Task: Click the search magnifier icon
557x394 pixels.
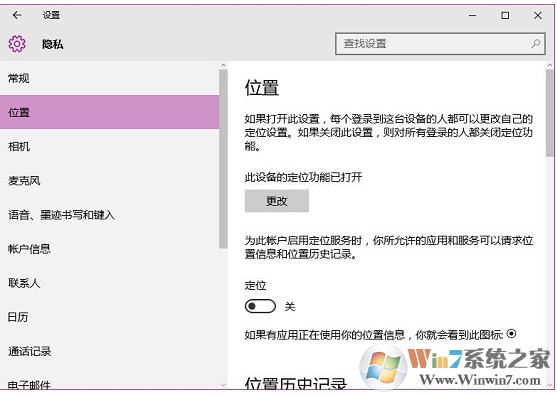Action: click(536, 44)
